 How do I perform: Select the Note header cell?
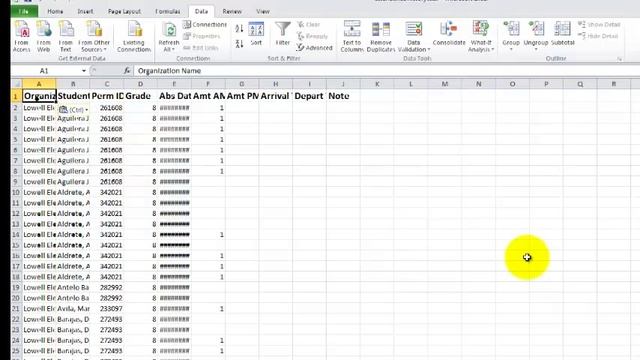(344, 96)
